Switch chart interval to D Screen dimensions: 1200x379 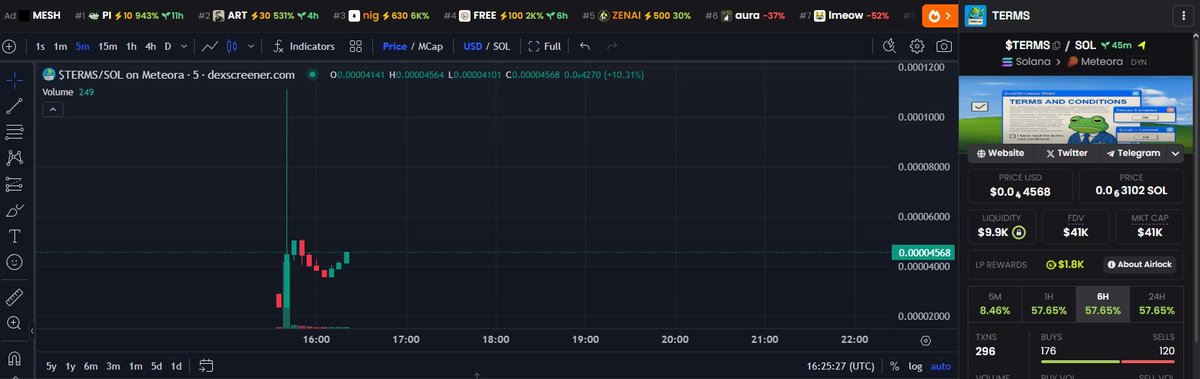point(168,46)
